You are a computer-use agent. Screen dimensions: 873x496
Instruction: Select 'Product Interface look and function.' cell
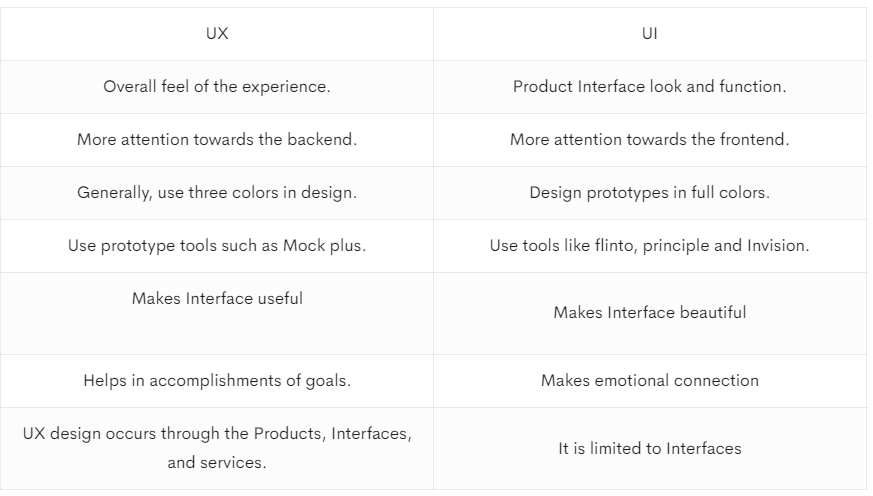[x=650, y=87]
